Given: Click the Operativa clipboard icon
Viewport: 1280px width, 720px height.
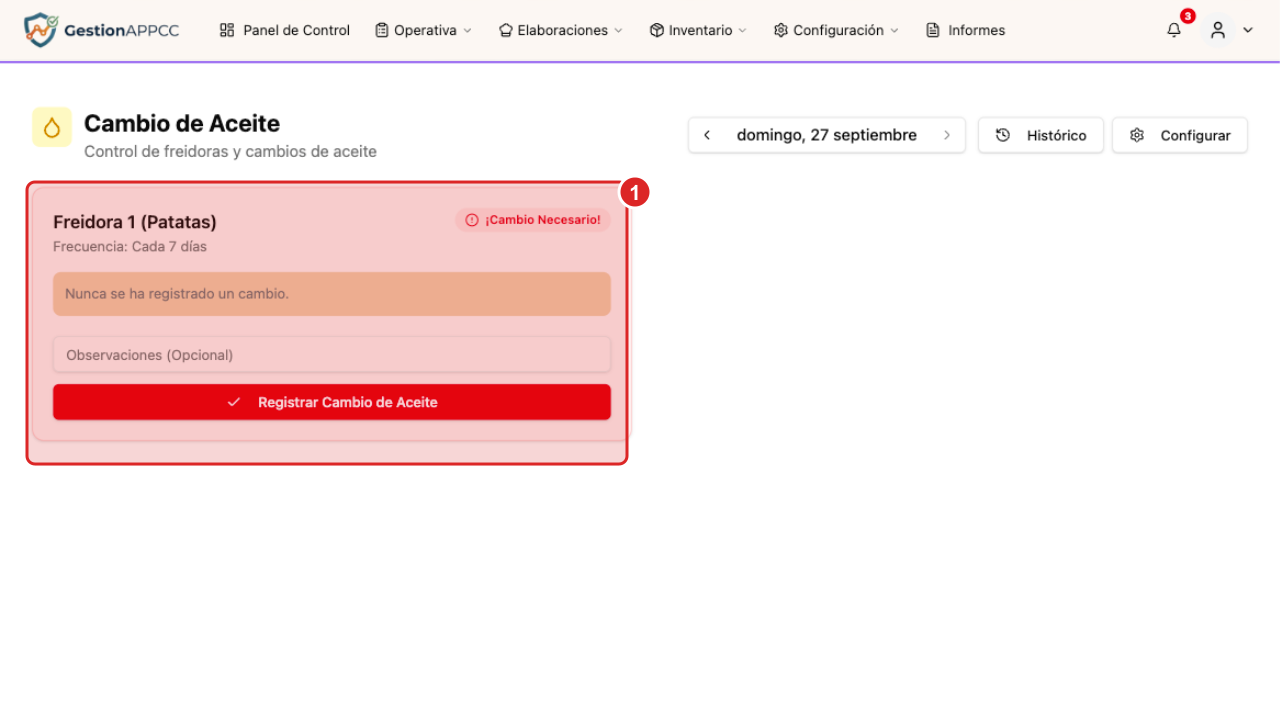Looking at the screenshot, I should [x=382, y=30].
